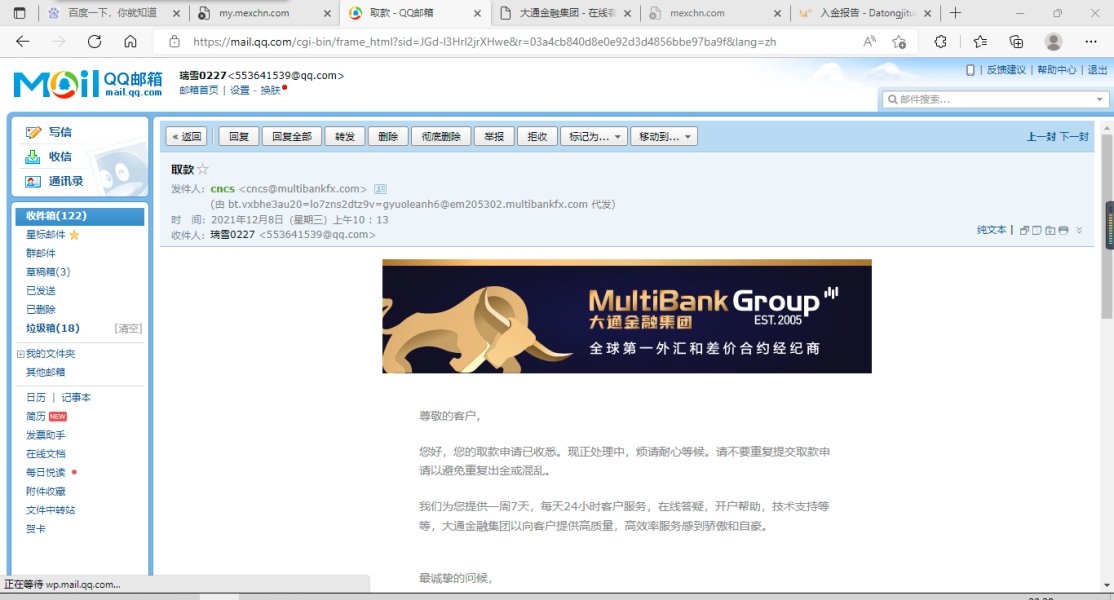Image resolution: width=1114 pixels, height=600 pixels.
Task: Click 举报 to report email
Action: click(494, 136)
